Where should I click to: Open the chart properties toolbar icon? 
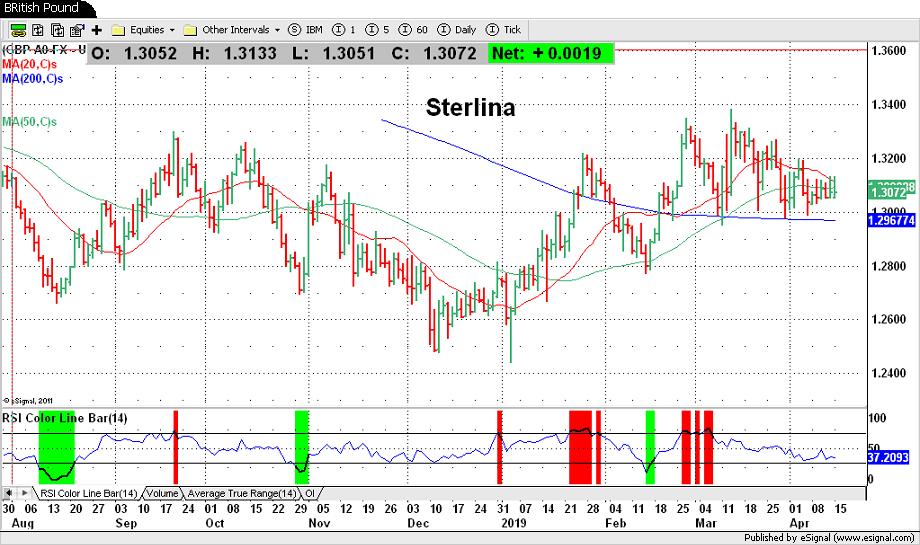[77, 30]
